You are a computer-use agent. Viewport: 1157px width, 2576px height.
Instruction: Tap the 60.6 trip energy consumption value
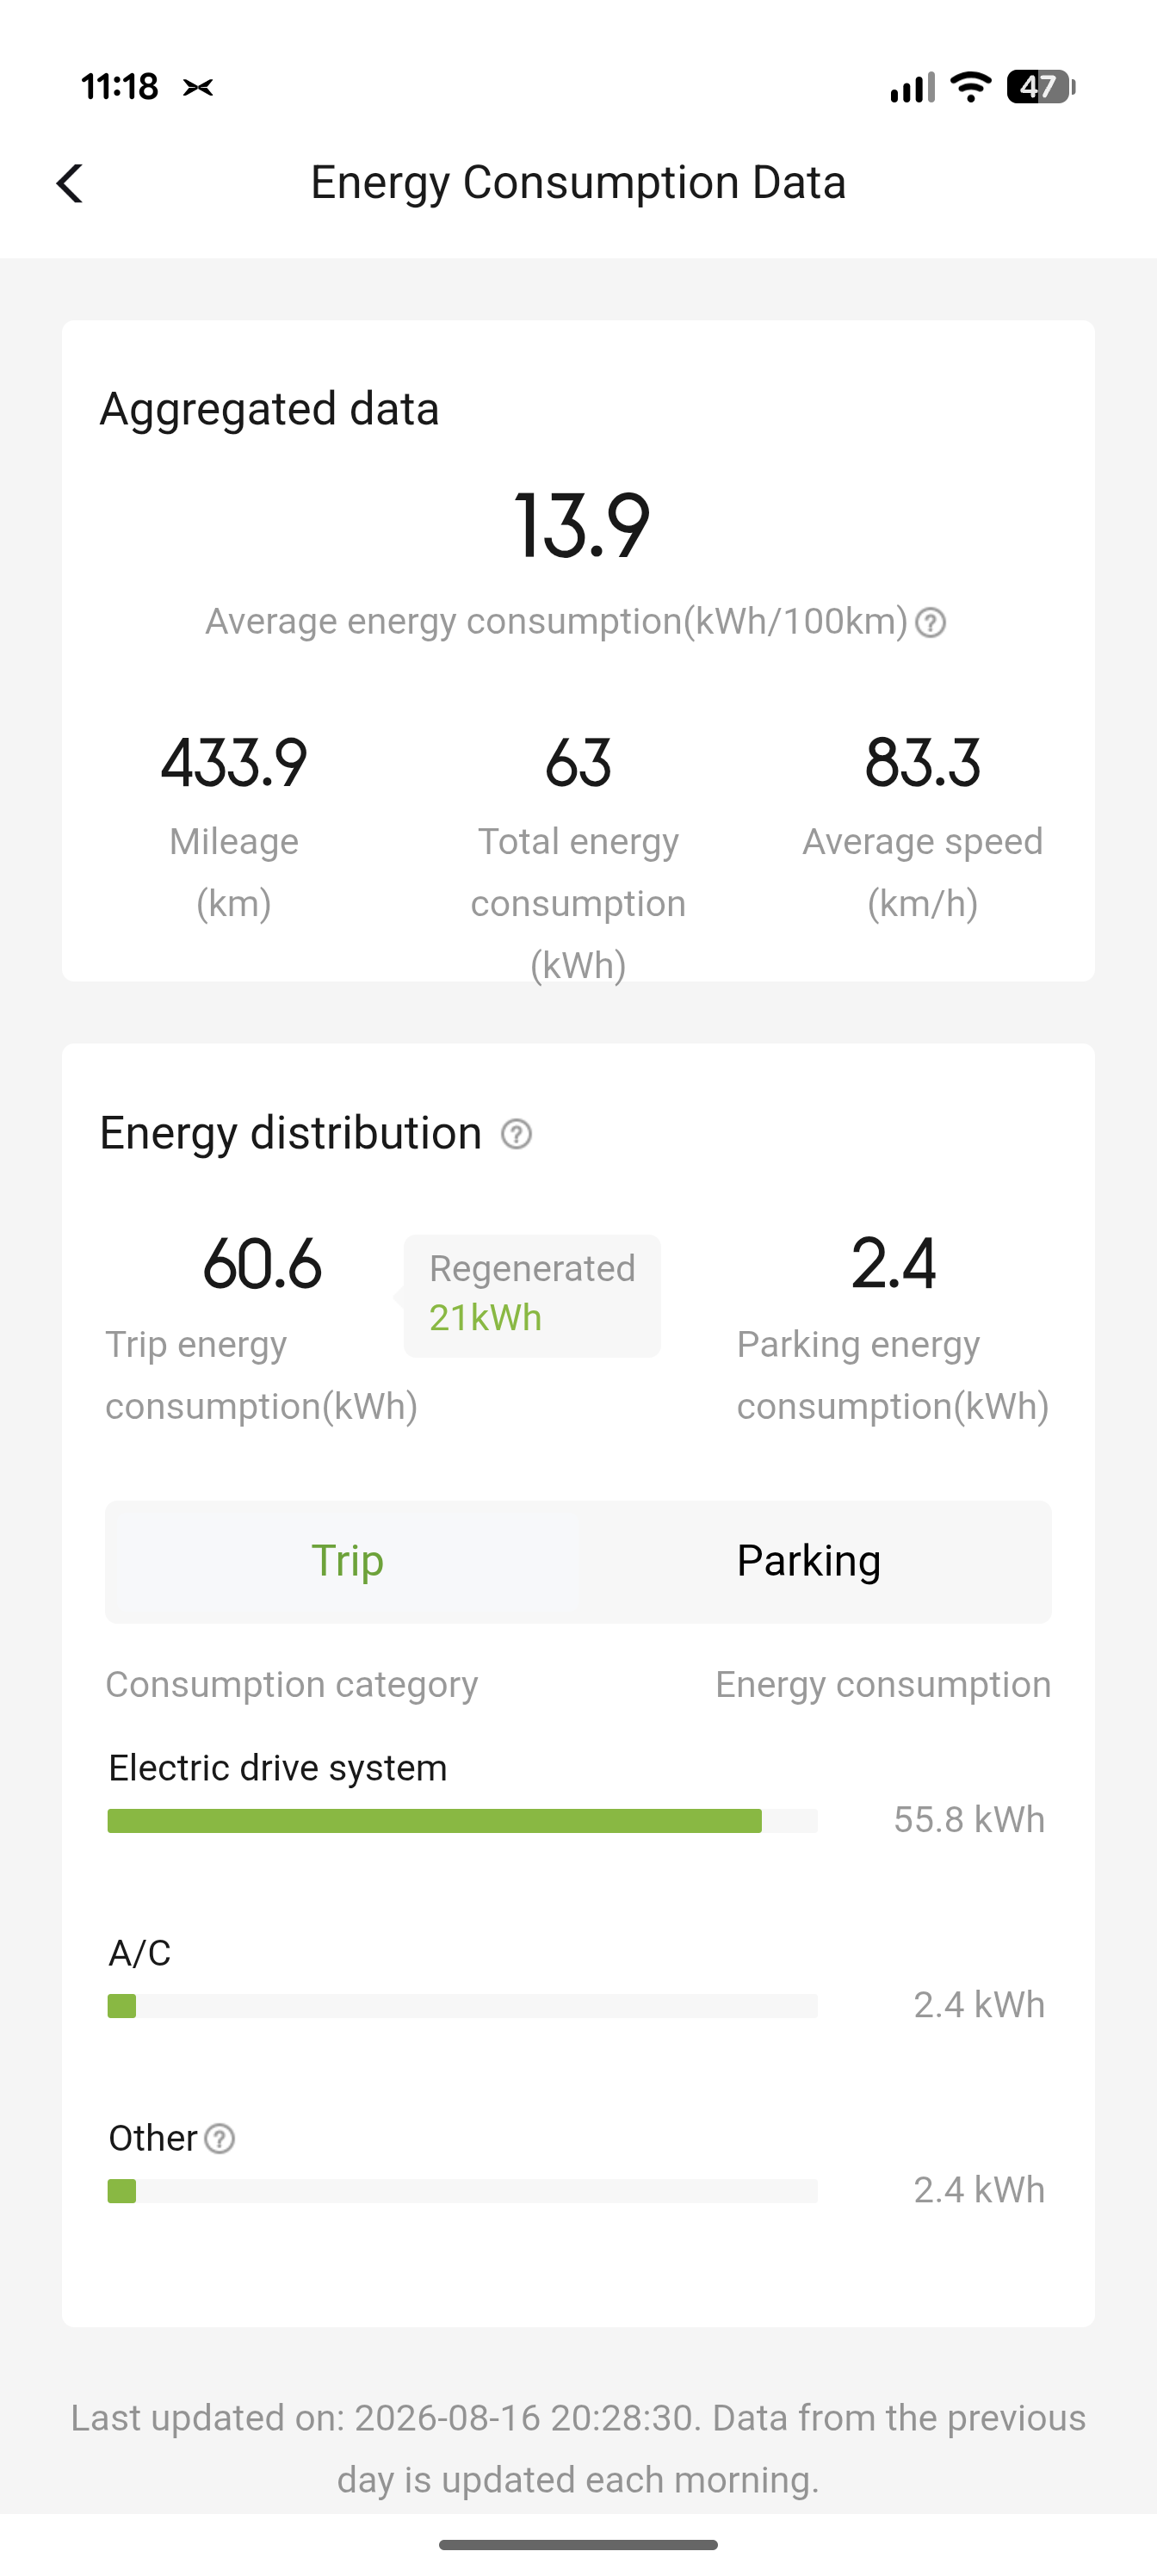(262, 1263)
